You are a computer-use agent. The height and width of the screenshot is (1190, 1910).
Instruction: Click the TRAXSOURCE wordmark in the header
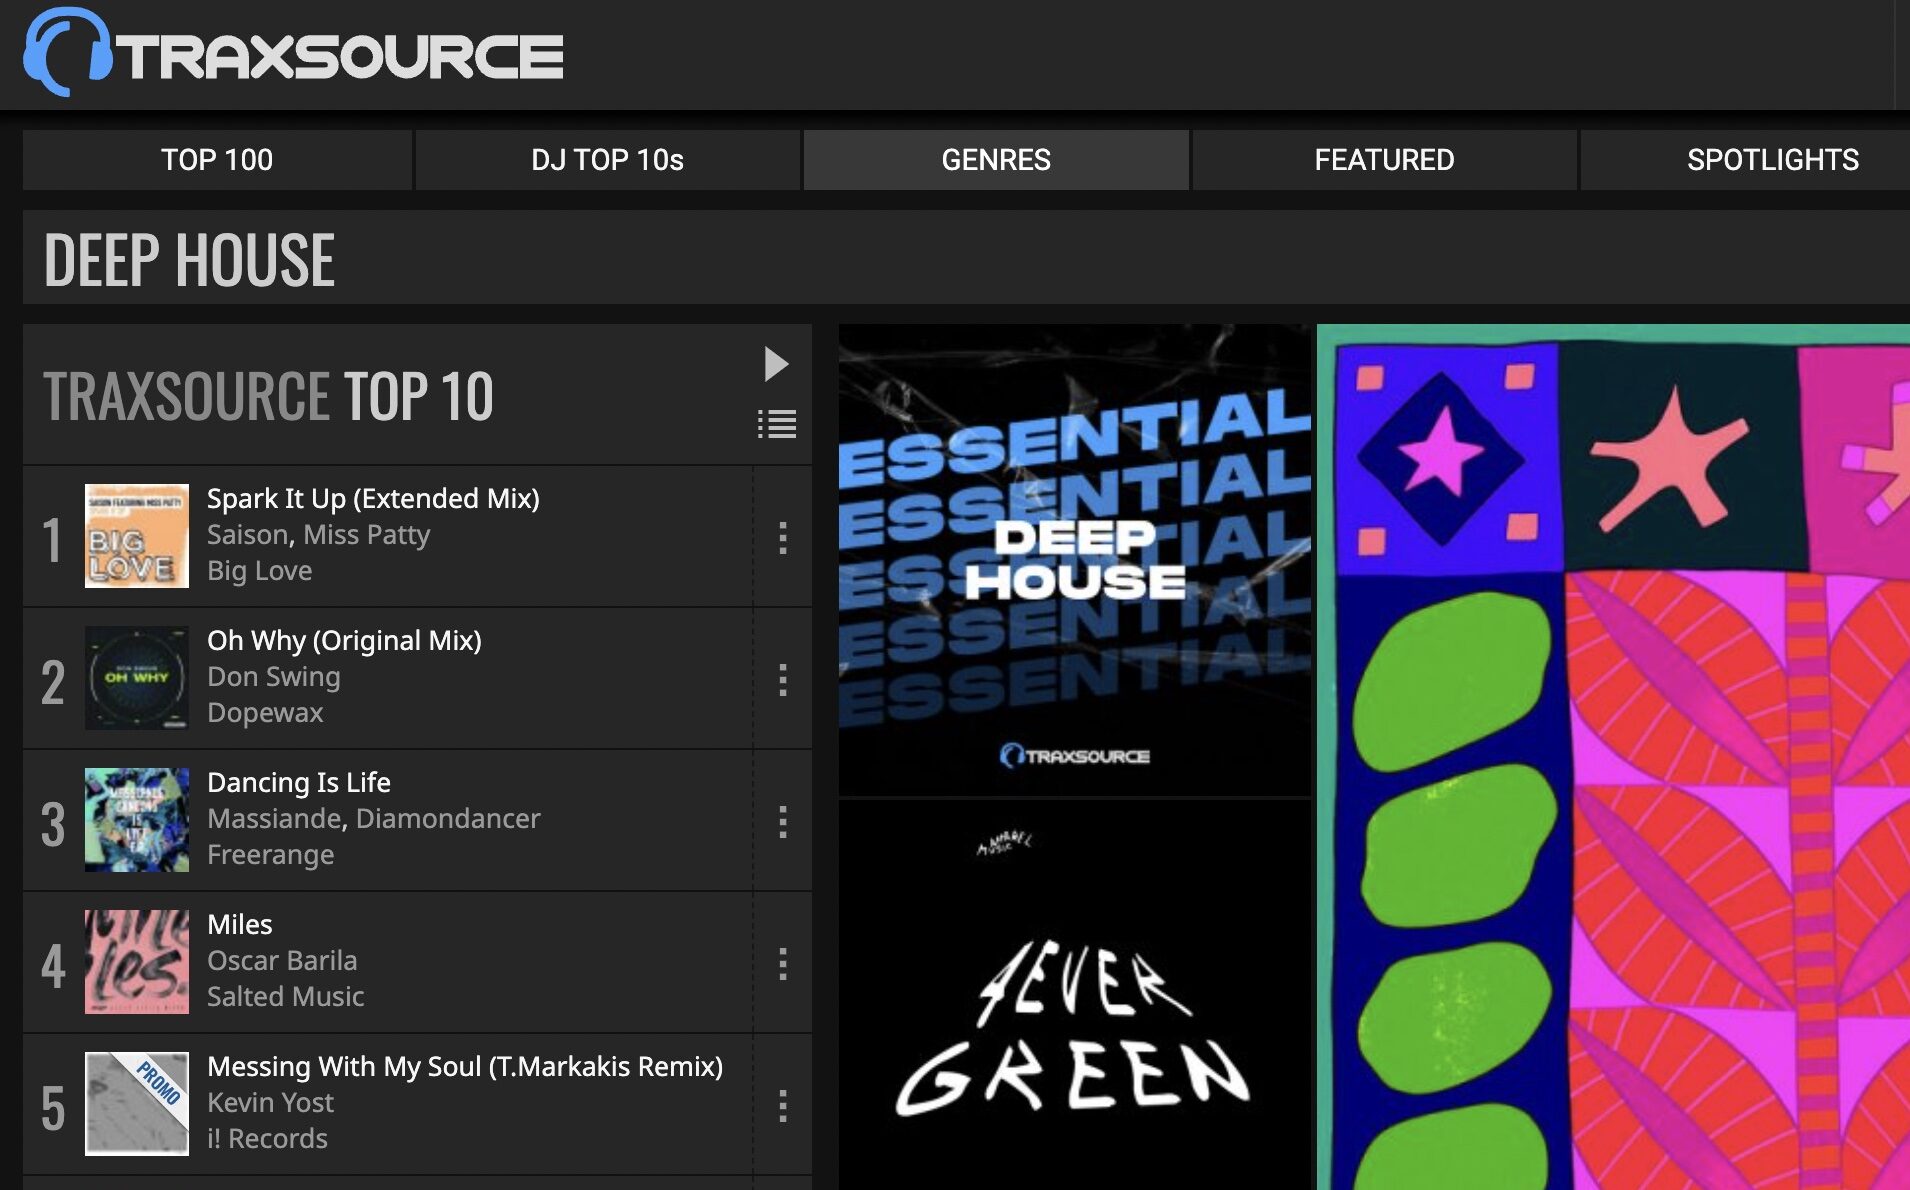[x=340, y=56]
